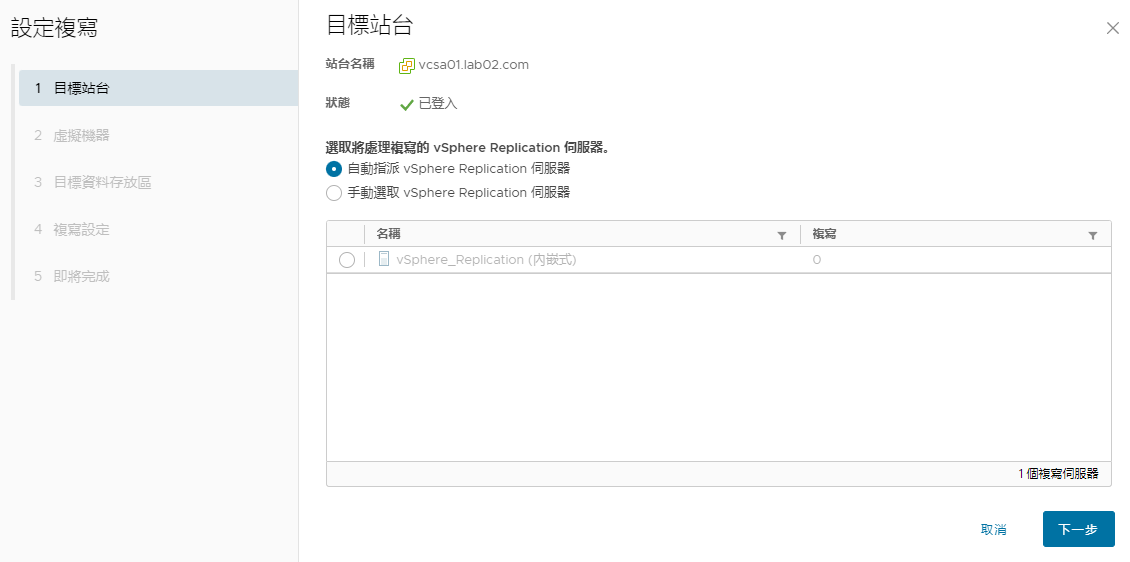This screenshot has width=1130, height=562.
Task: Open filter for the 名稱 column
Action: tap(782, 236)
